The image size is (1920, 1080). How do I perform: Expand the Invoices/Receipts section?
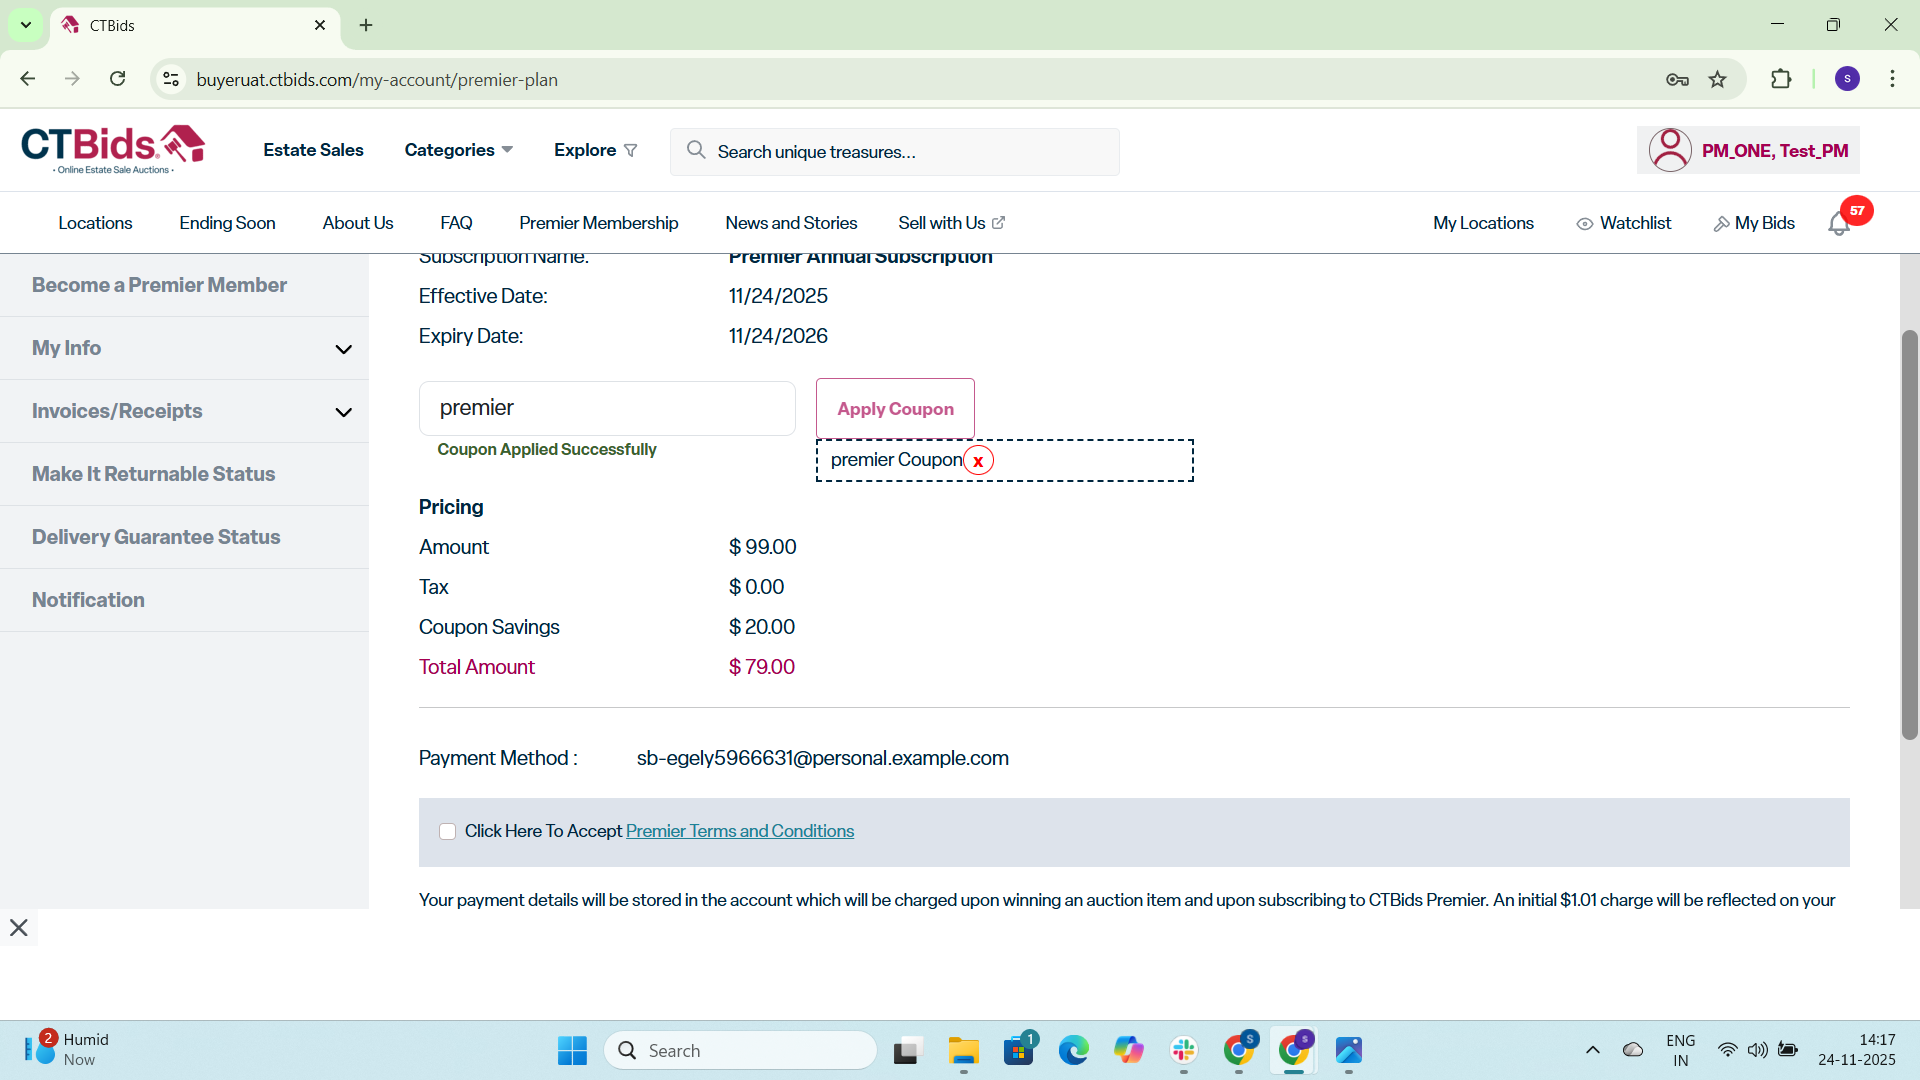coord(343,412)
